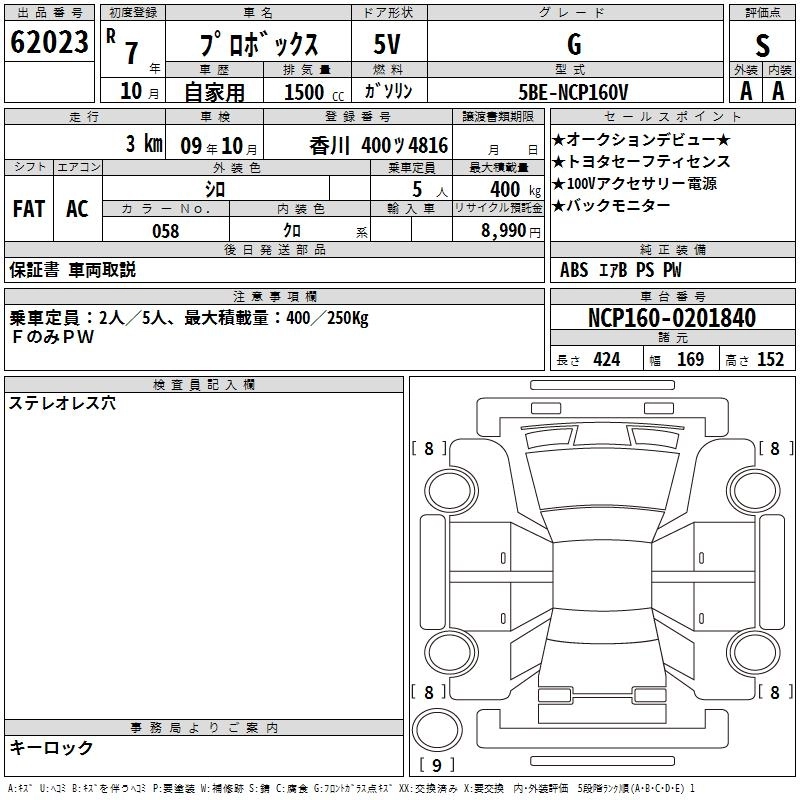Image resolution: width=800 pixels, height=800 pixels.
Task: Select inspector note ステレオレス穴
Action: 62,404
